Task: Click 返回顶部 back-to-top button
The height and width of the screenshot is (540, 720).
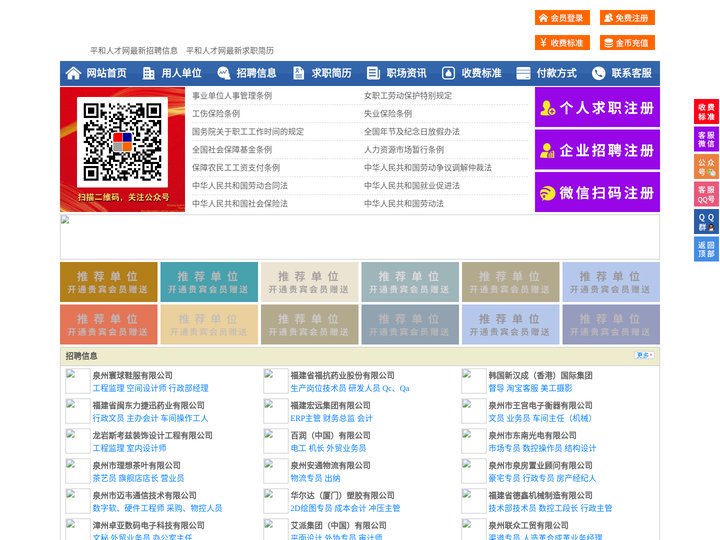Action: 706,249
